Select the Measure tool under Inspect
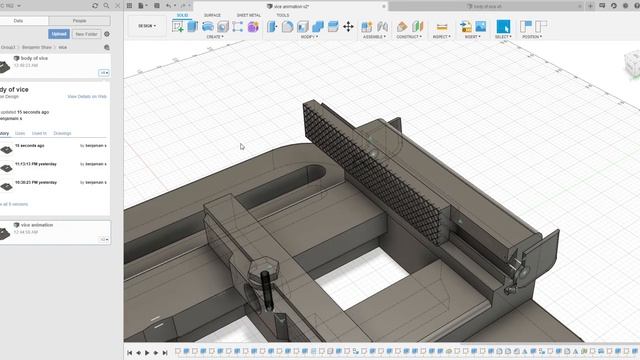 442,27
